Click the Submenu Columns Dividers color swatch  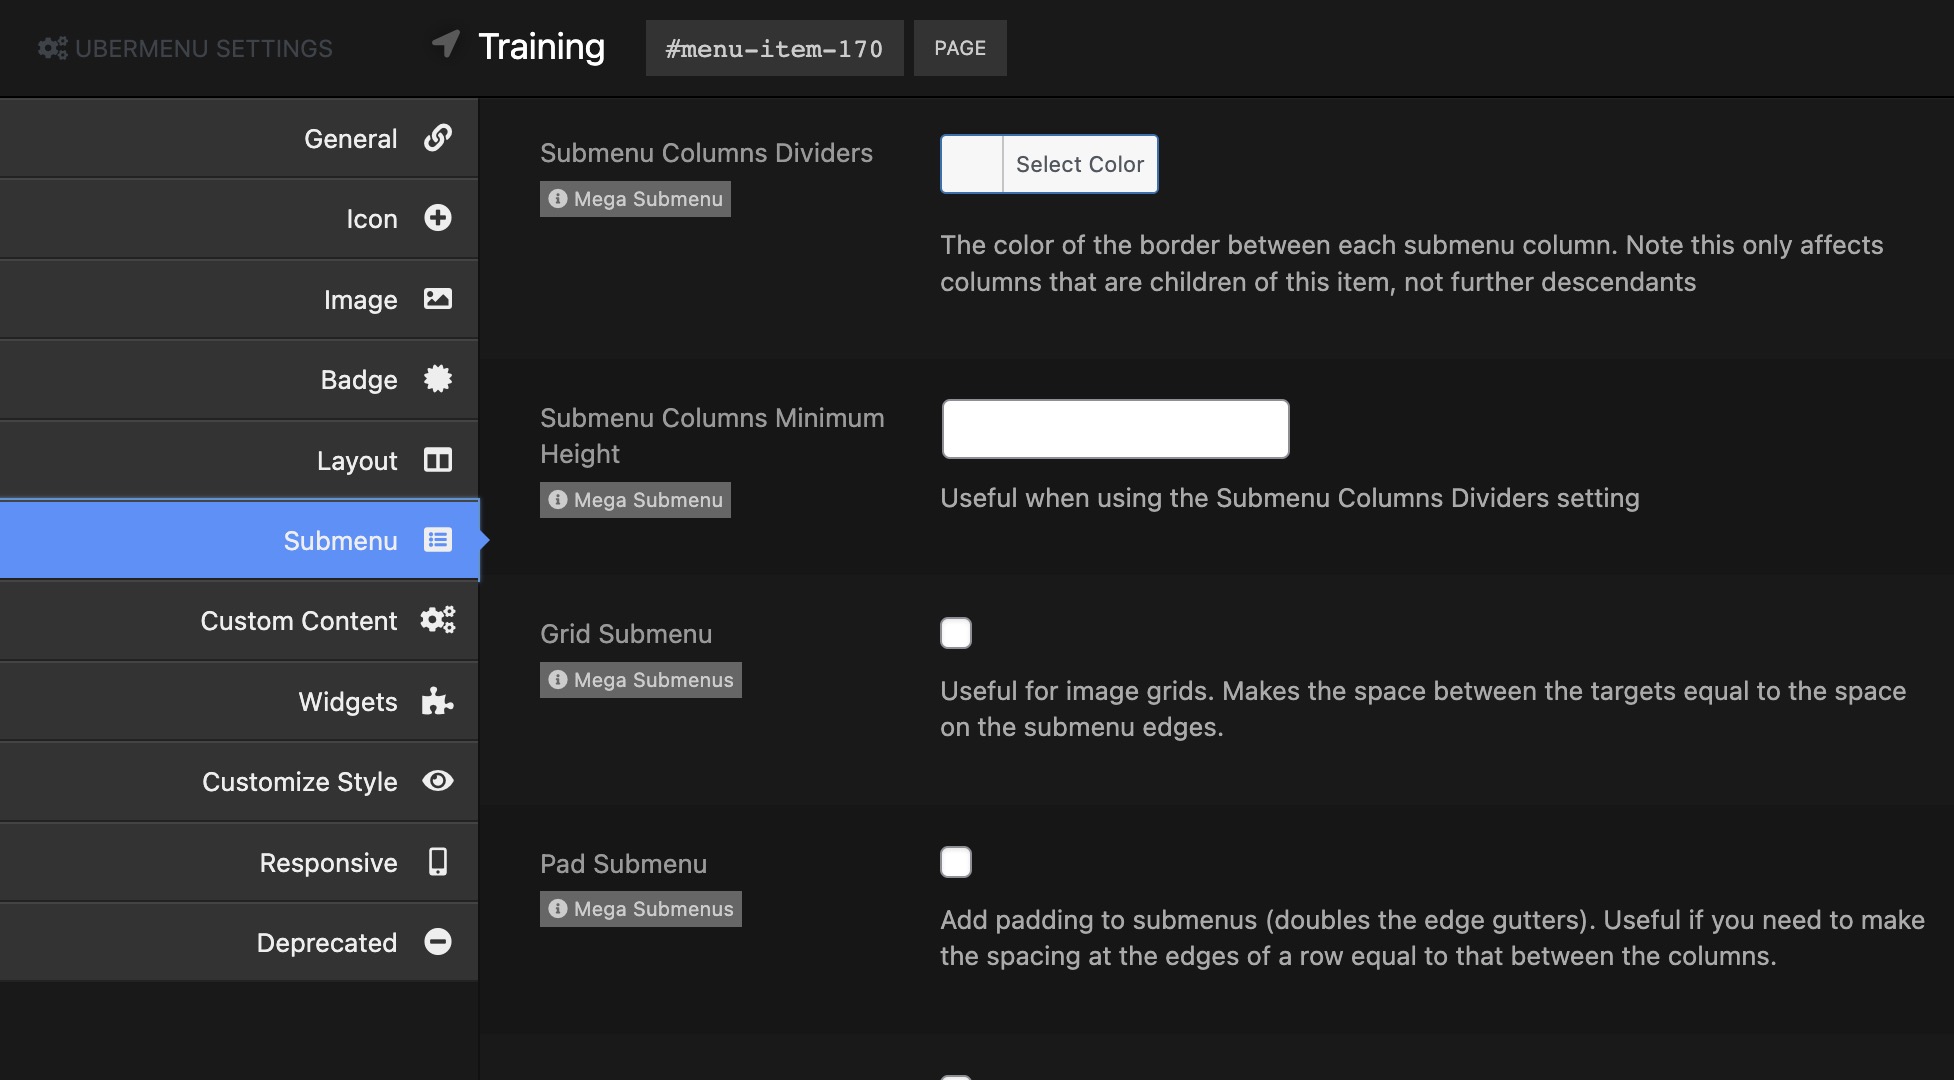click(972, 164)
